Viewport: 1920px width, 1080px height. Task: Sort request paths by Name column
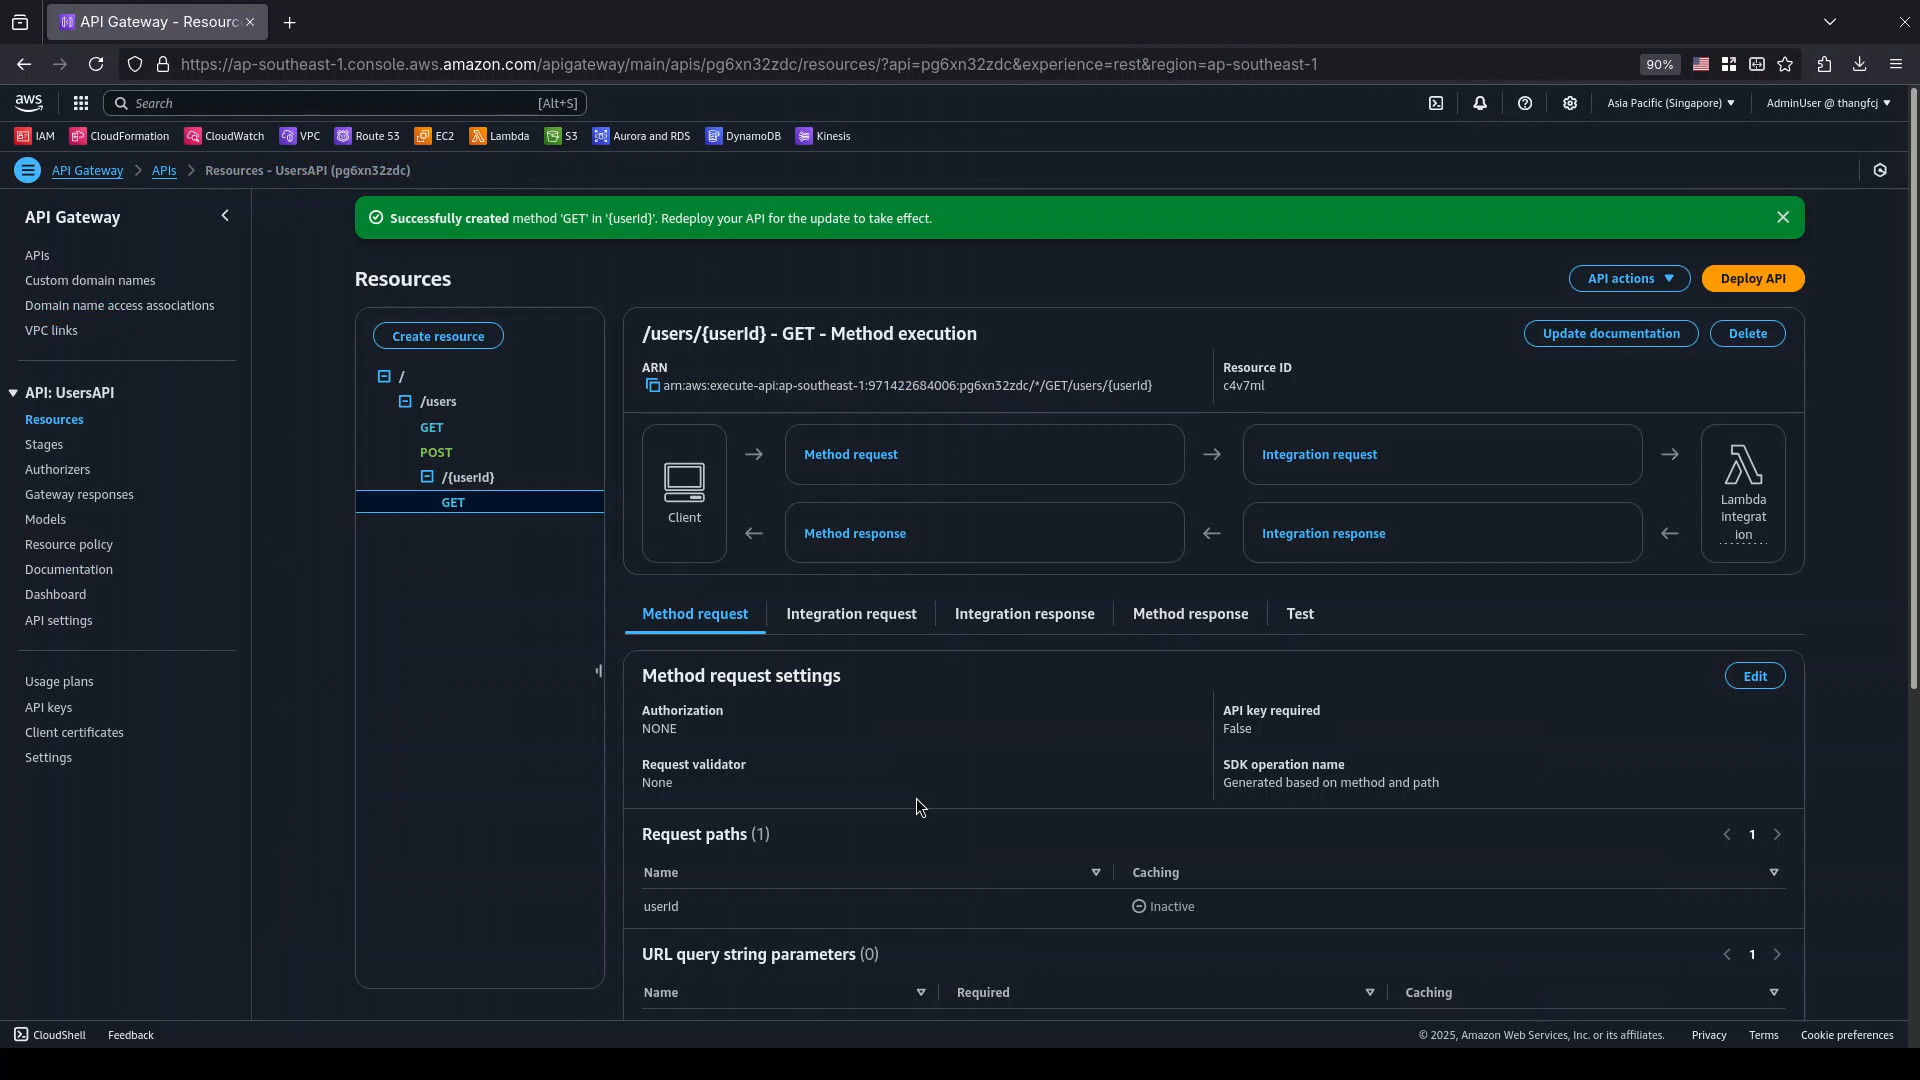click(1096, 873)
